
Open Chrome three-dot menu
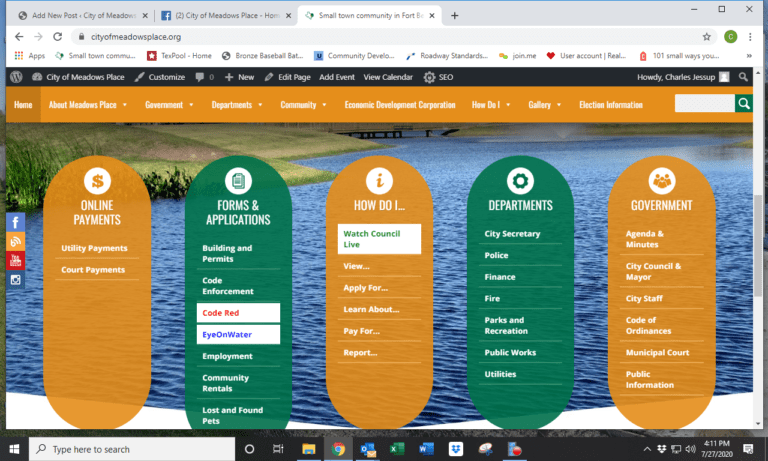click(x=750, y=37)
